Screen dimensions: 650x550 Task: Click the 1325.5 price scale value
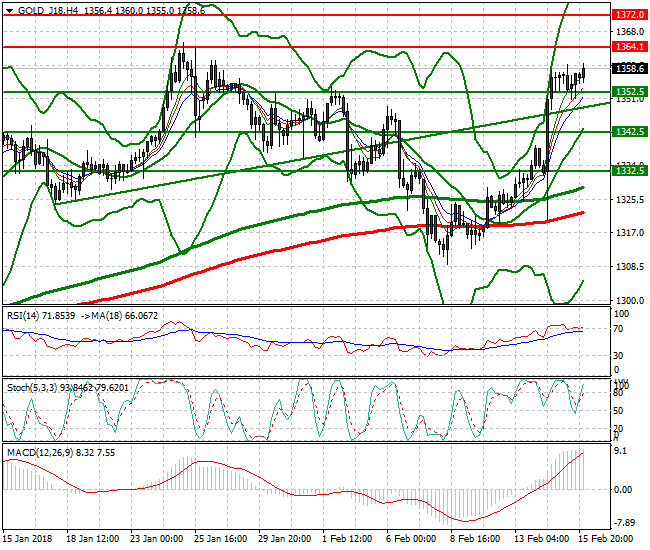[630, 200]
